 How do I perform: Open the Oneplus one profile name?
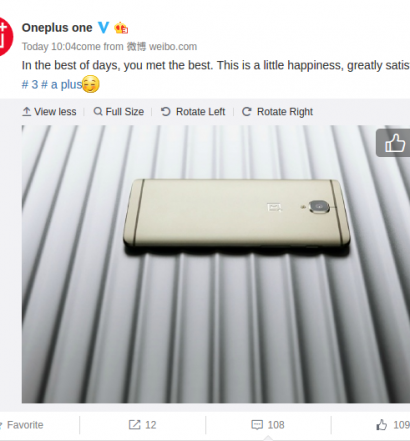57,28
